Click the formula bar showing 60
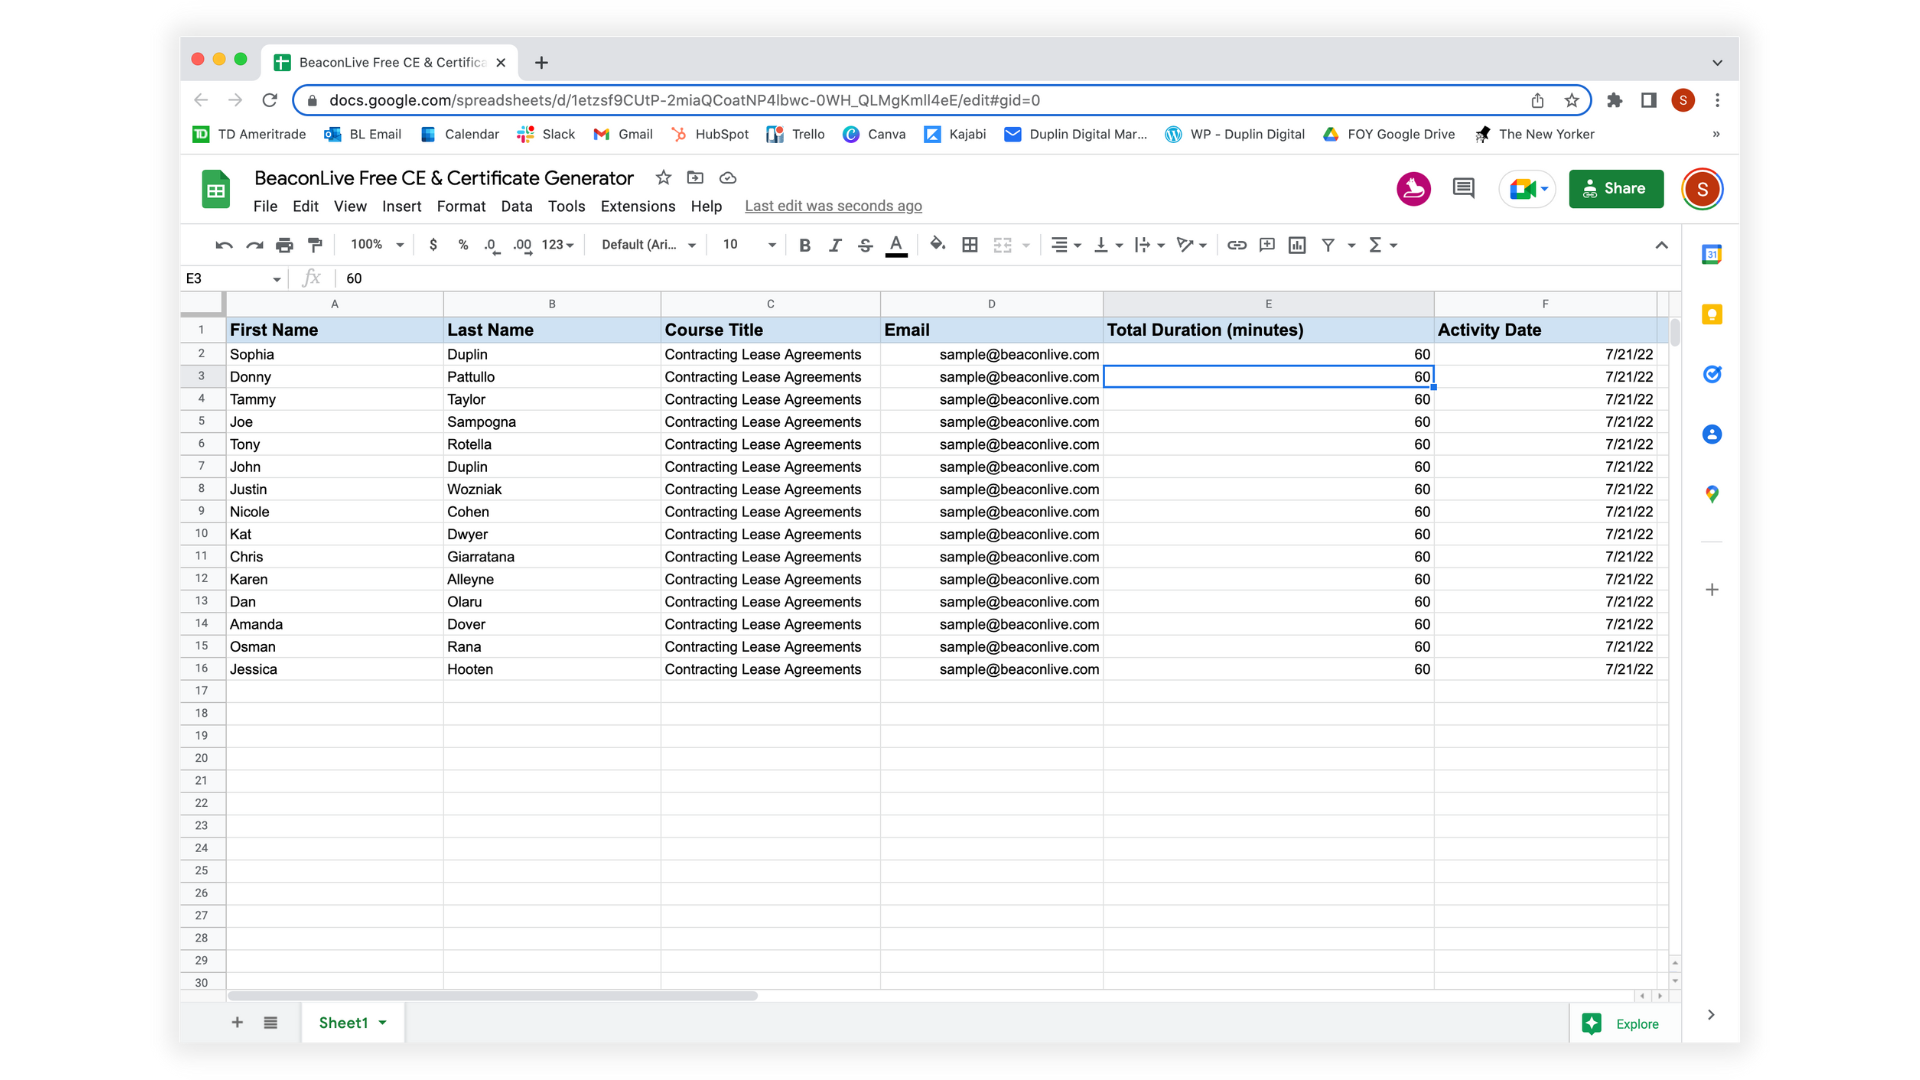 click(1008, 279)
